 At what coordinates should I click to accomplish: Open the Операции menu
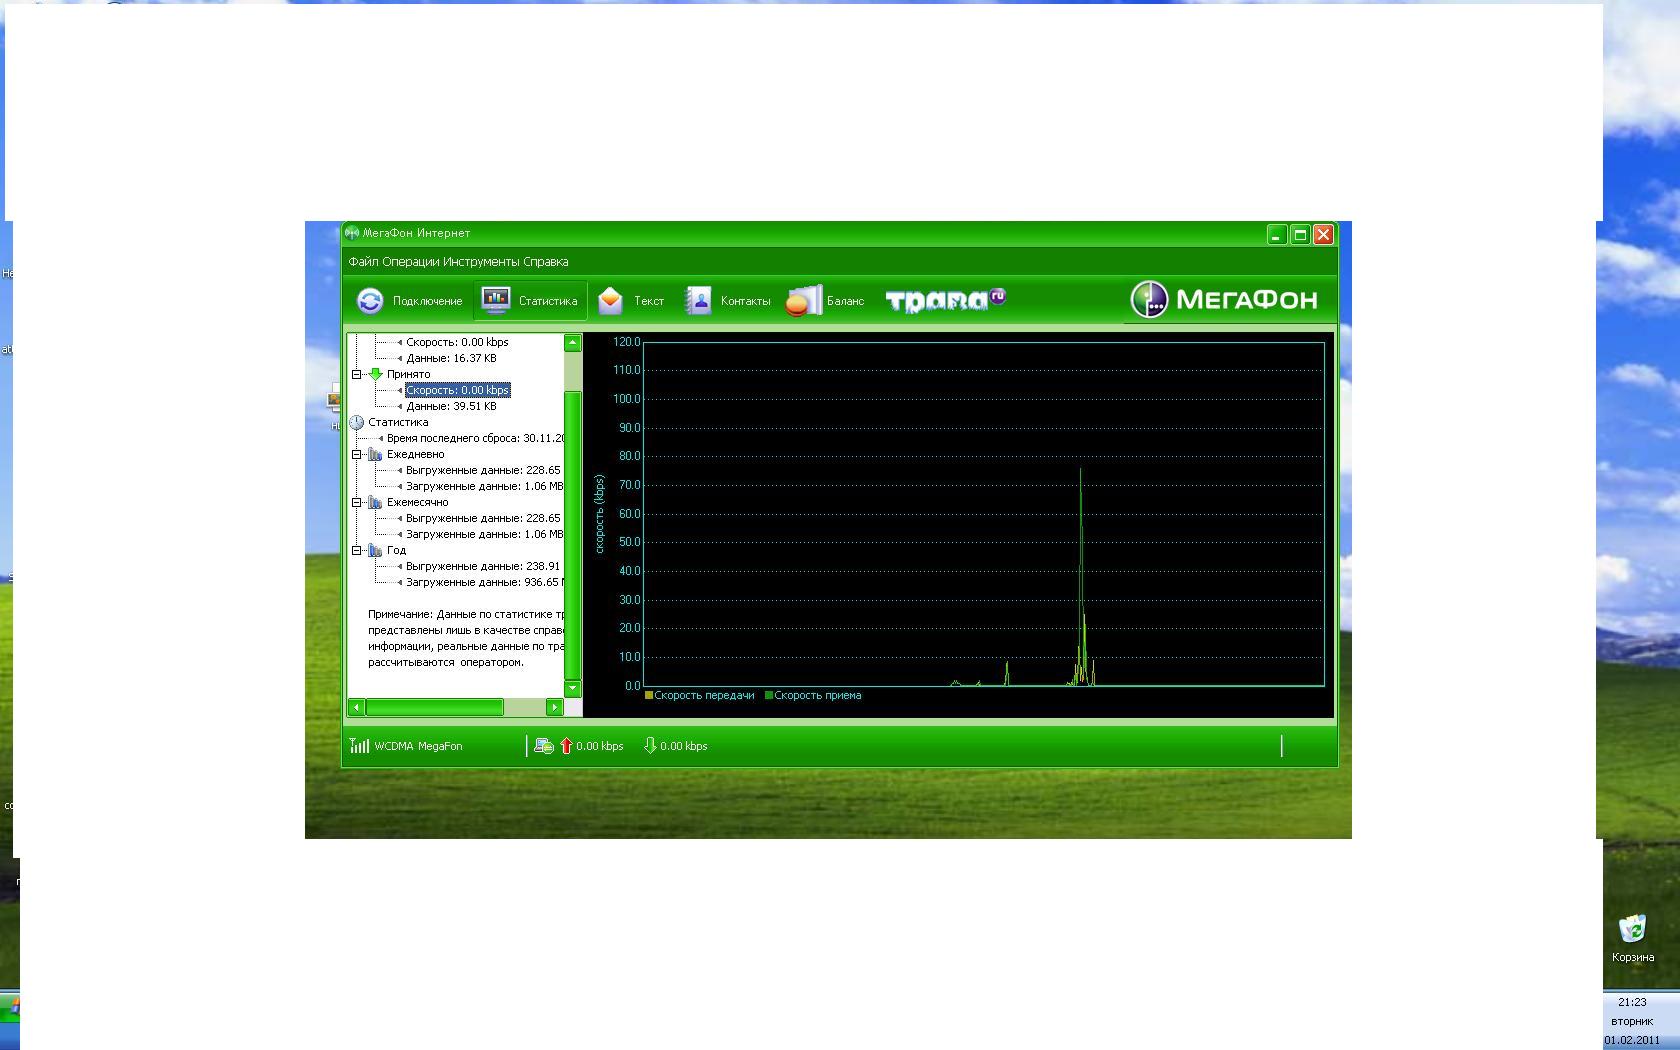pos(413,262)
